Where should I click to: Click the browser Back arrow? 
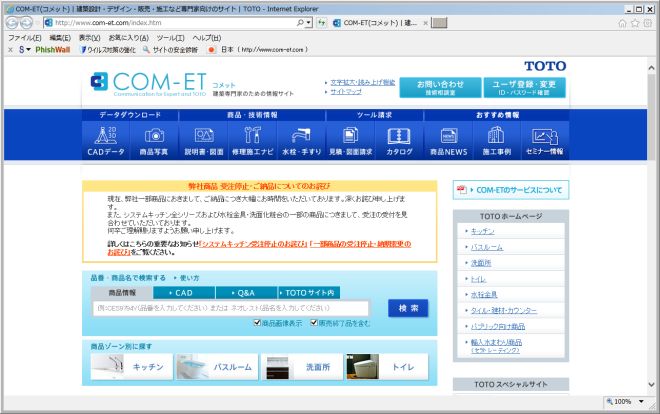tap(12, 23)
